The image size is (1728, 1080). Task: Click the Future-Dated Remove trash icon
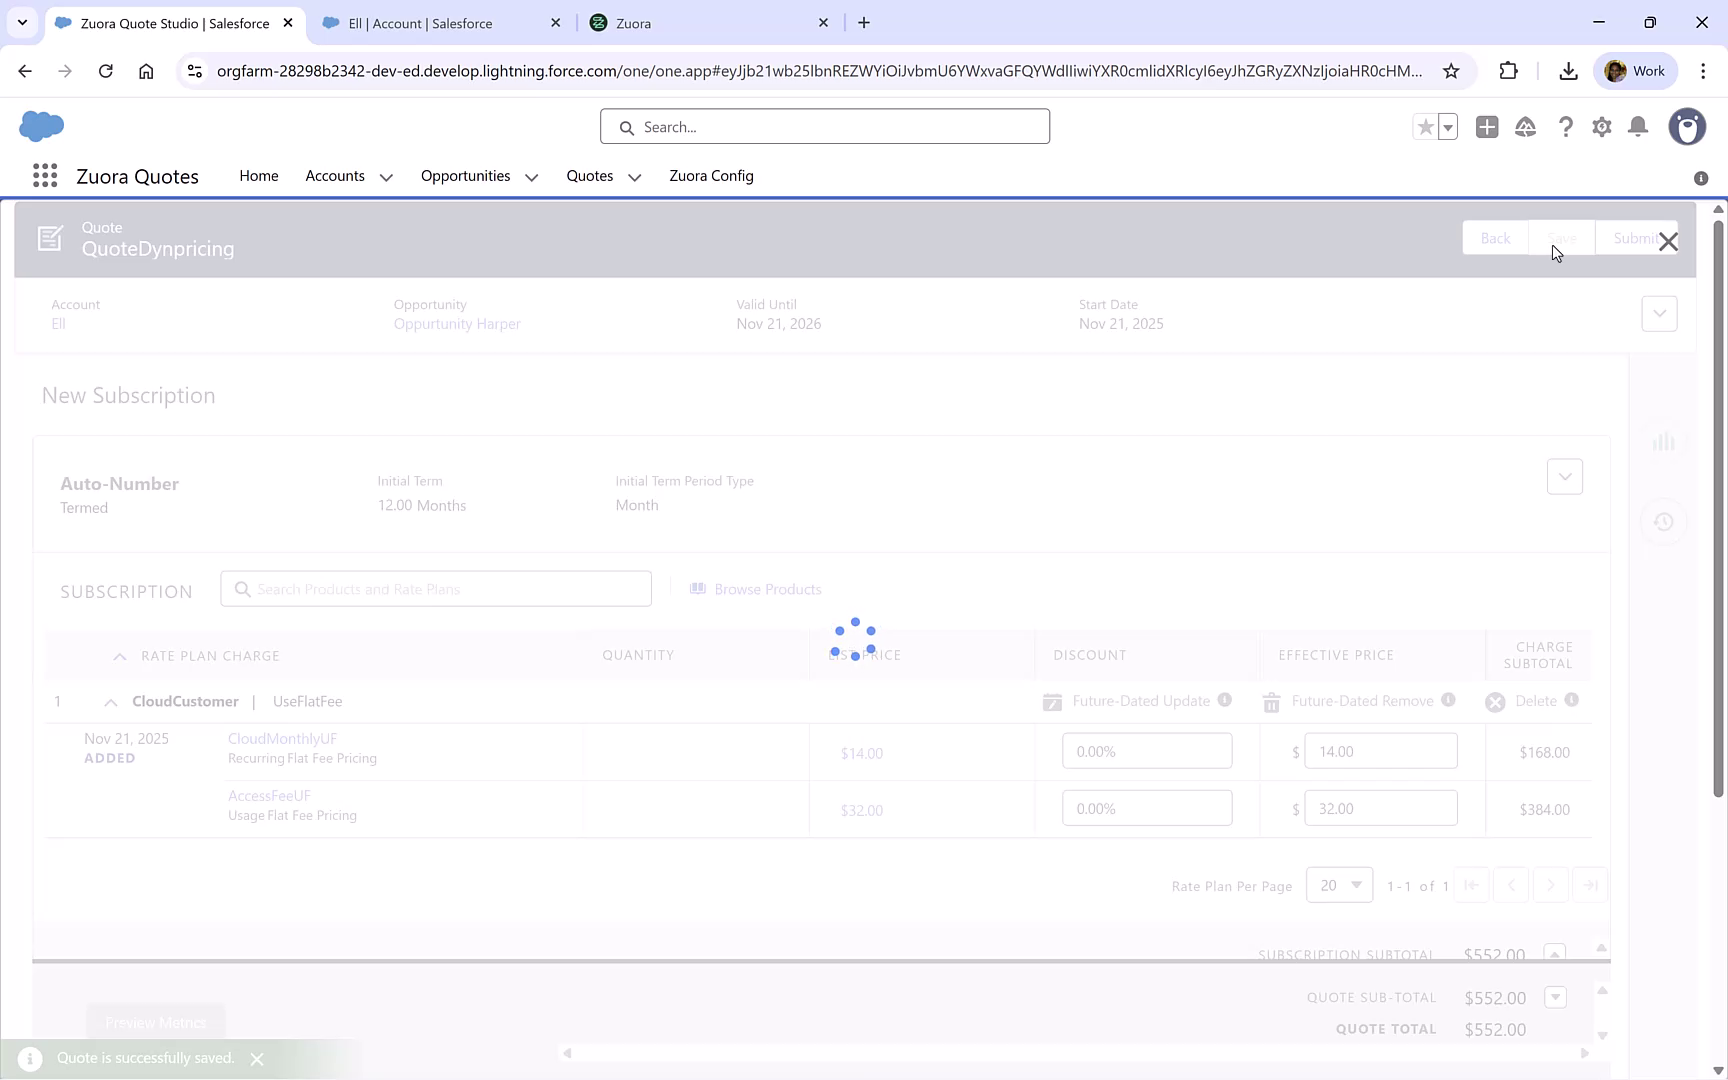(1271, 701)
